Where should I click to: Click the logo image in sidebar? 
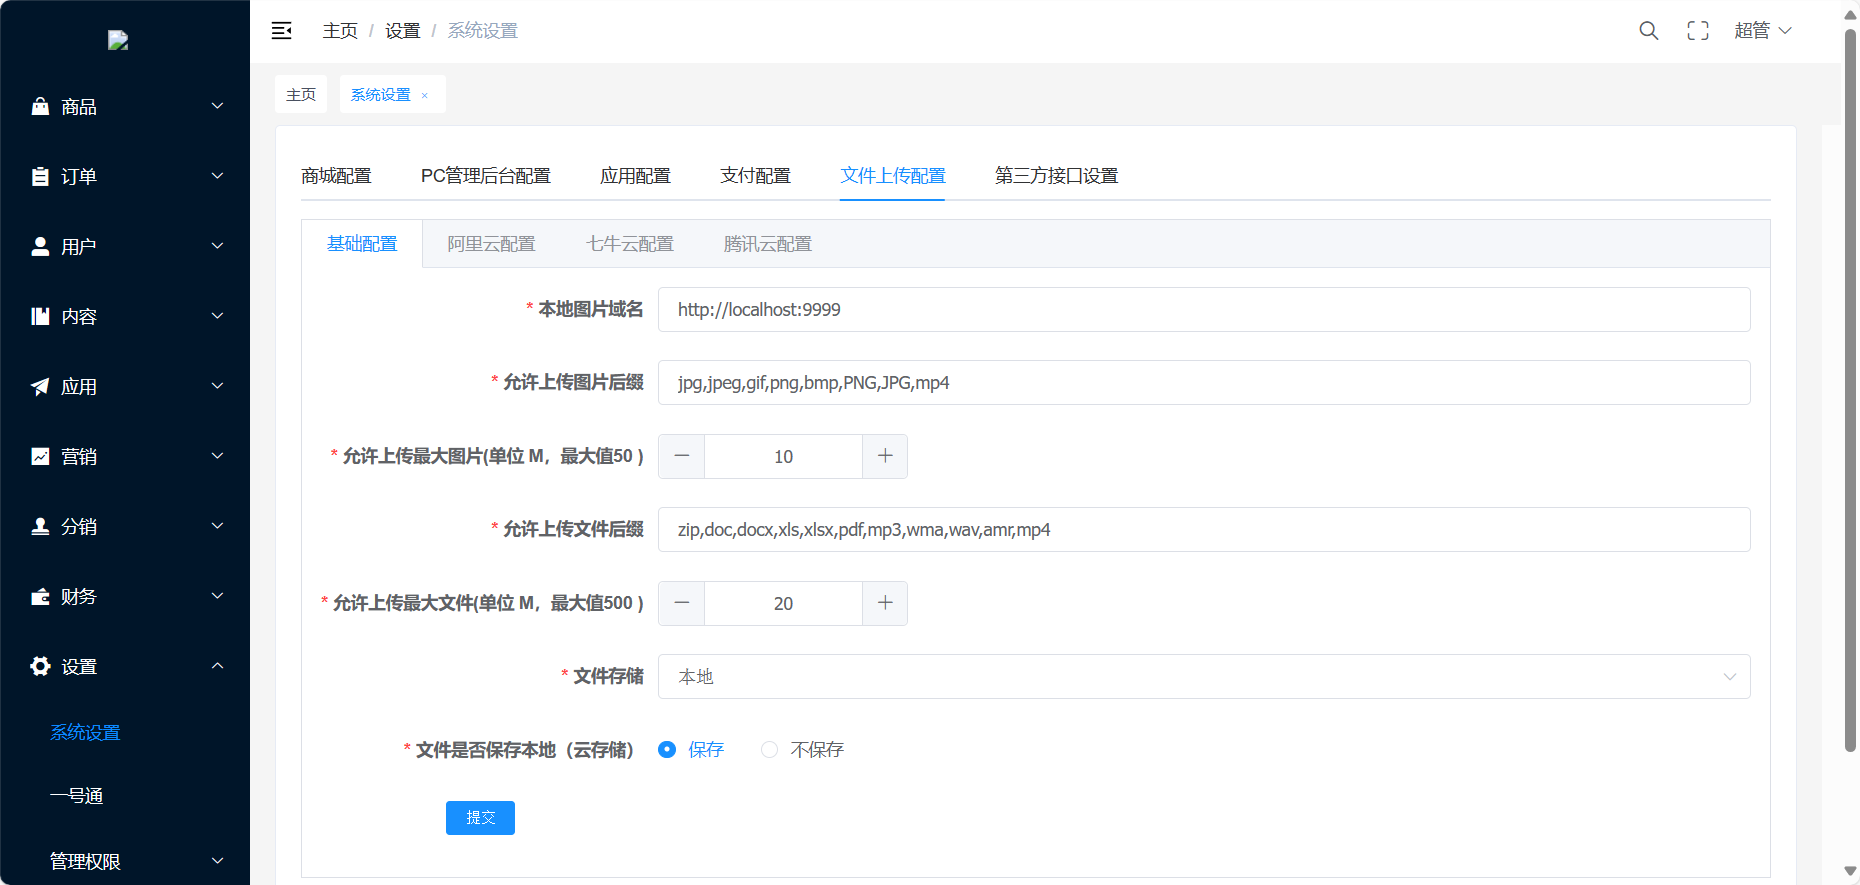(118, 40)
